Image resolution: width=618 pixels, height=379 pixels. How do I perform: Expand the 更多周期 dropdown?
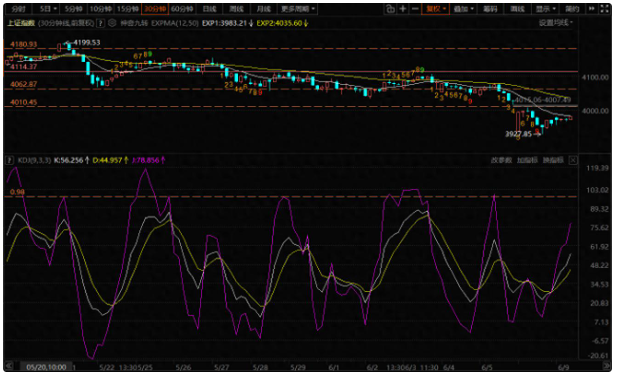click(x=298, y=9)
